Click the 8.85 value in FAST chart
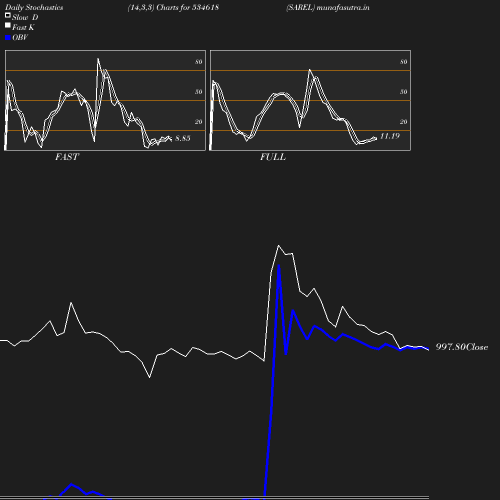The width and height of the screenshot is (500, 500). (183, 138)
